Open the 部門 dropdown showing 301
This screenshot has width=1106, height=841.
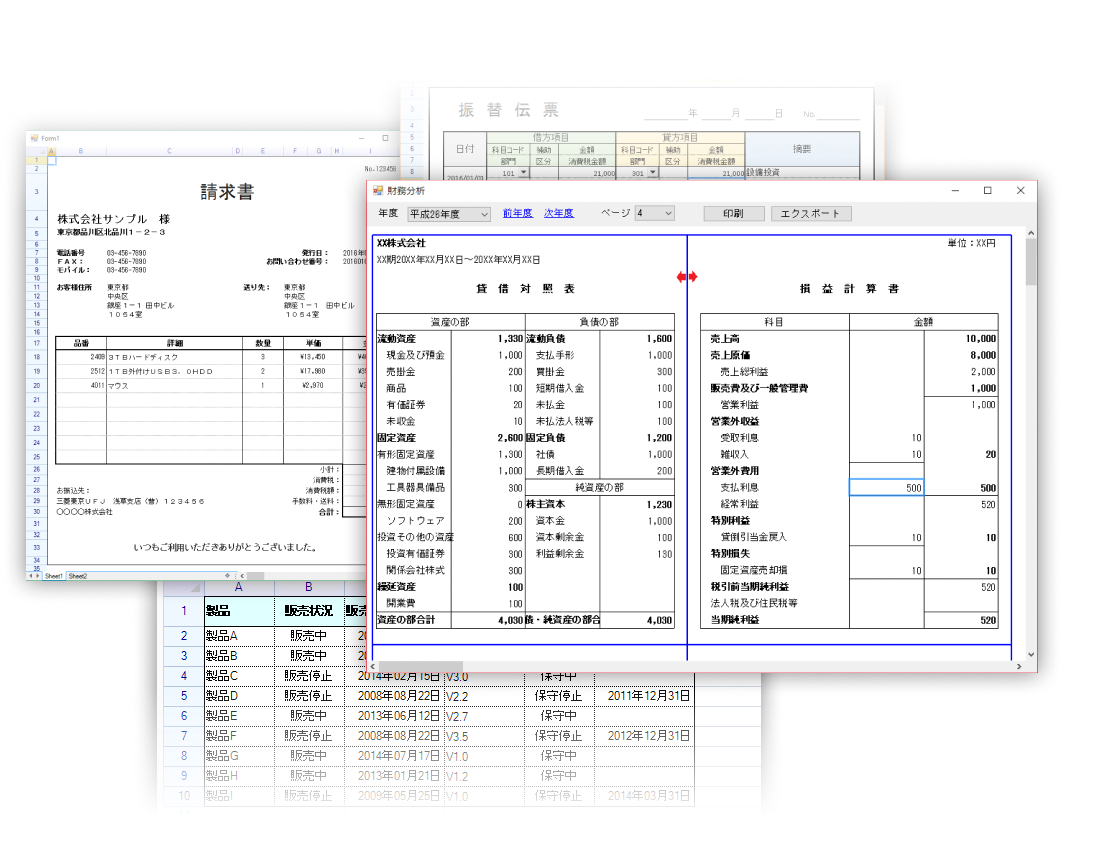pyautogui.click(x=652, y=172)
